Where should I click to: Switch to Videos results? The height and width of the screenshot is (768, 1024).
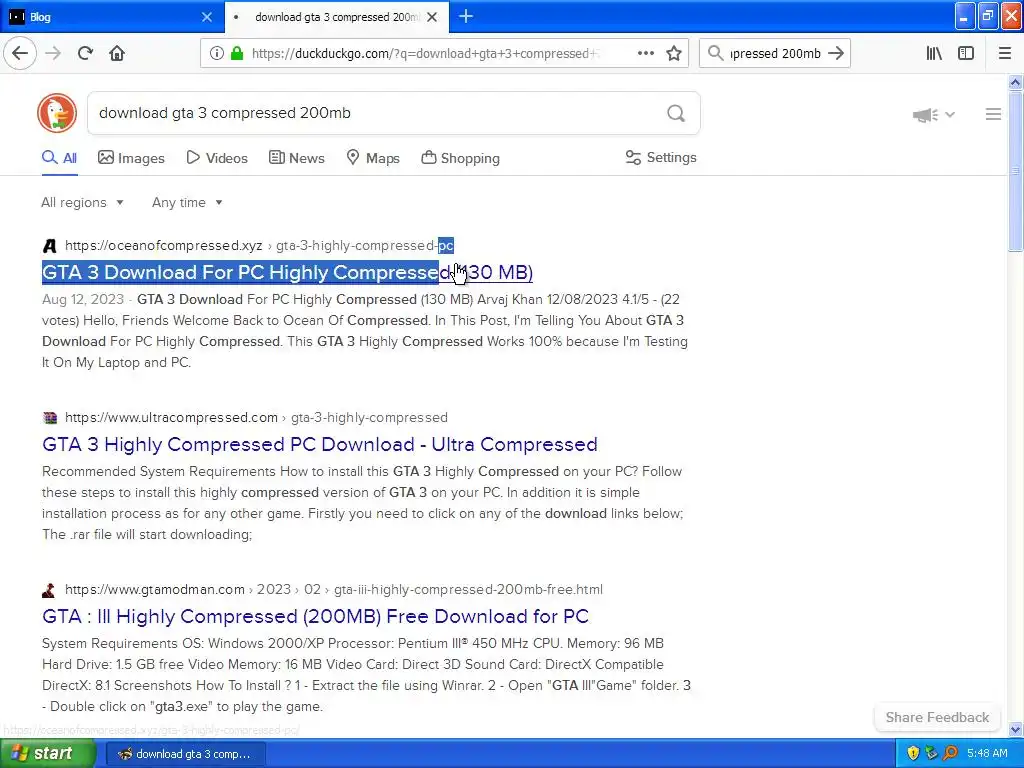click(x=217, y=158)
